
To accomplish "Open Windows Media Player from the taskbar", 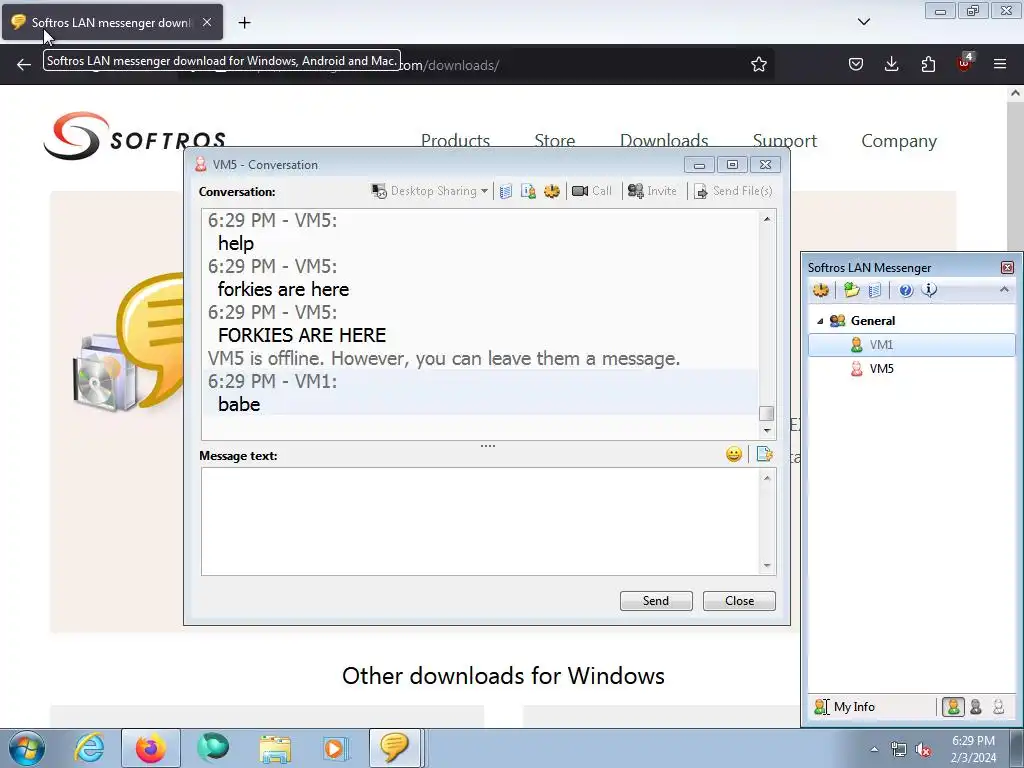I will click(x=336, y=748).
